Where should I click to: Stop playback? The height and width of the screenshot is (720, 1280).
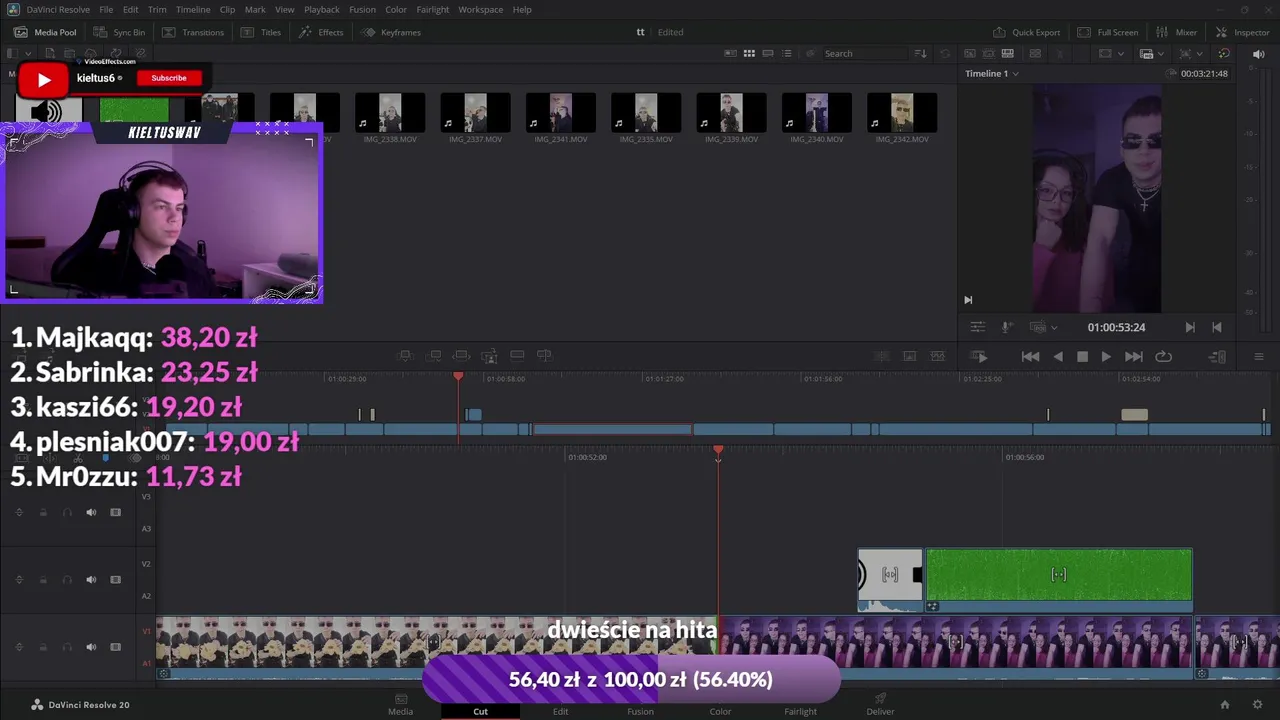click(1082, 356)
